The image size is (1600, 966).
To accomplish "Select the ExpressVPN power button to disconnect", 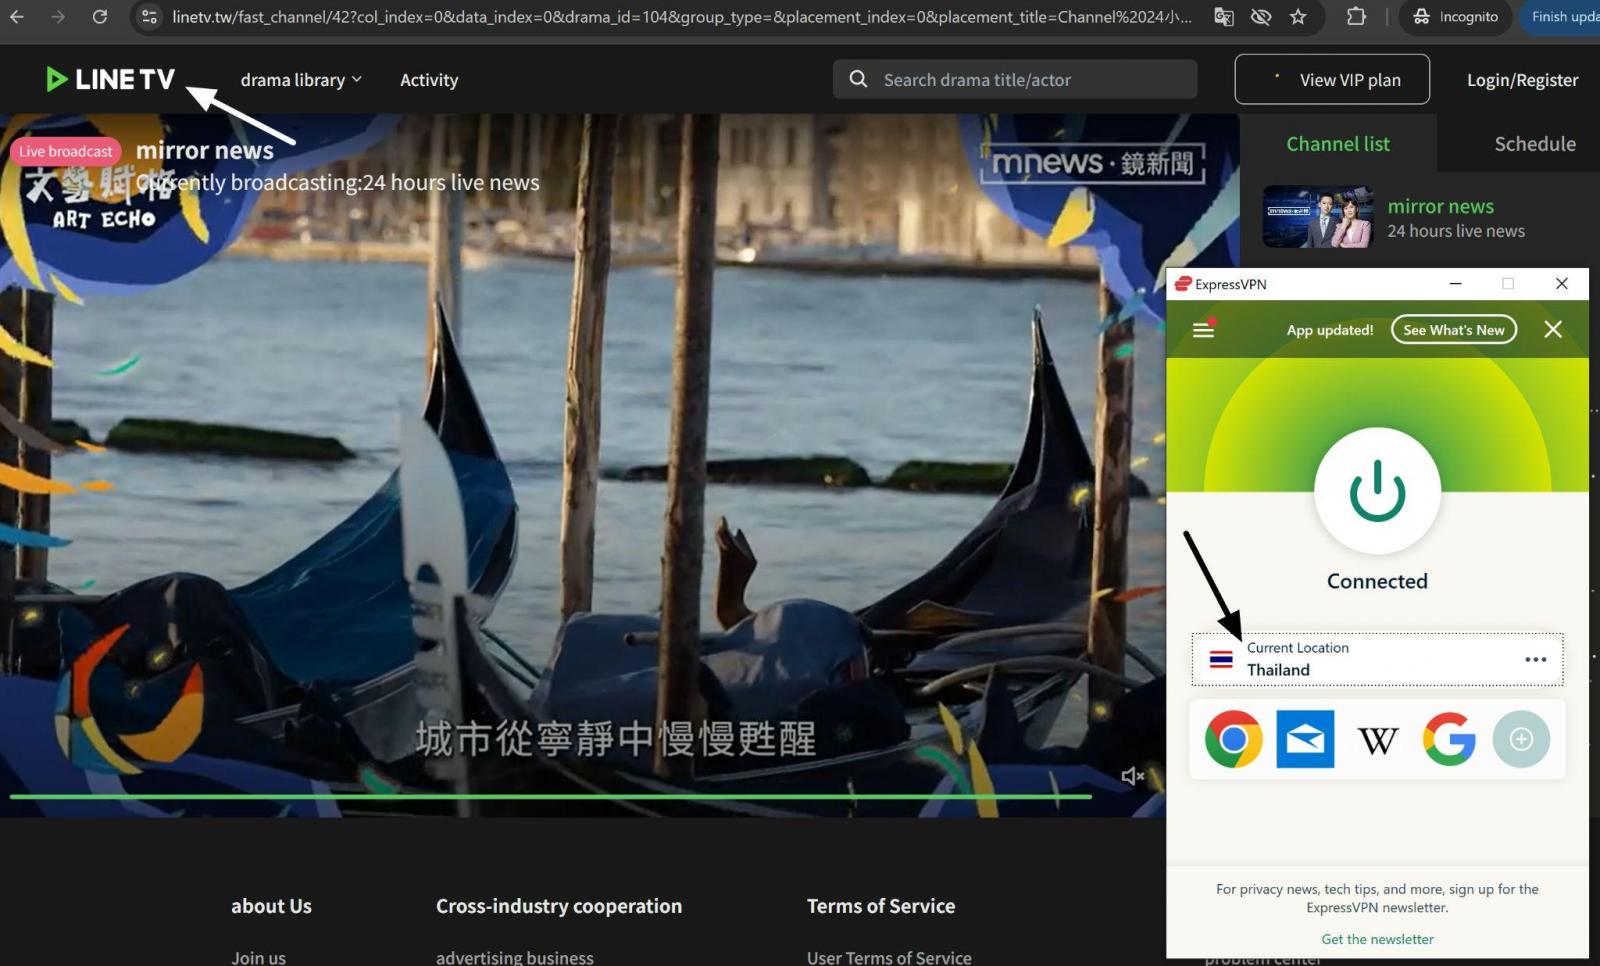I will click(1377, 490).
